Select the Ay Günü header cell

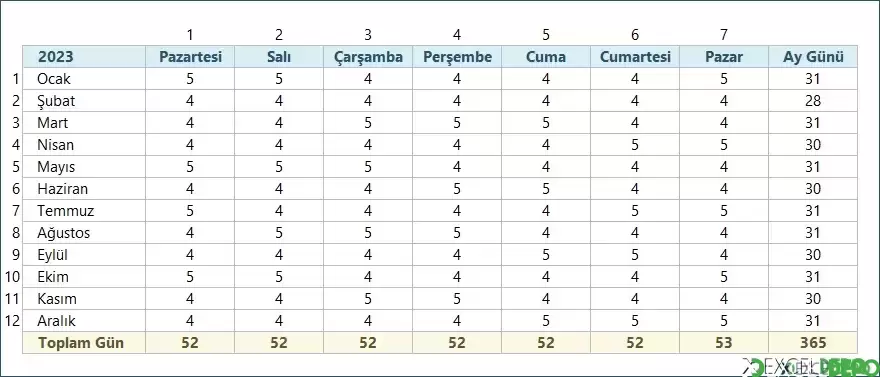pos(813,57)
